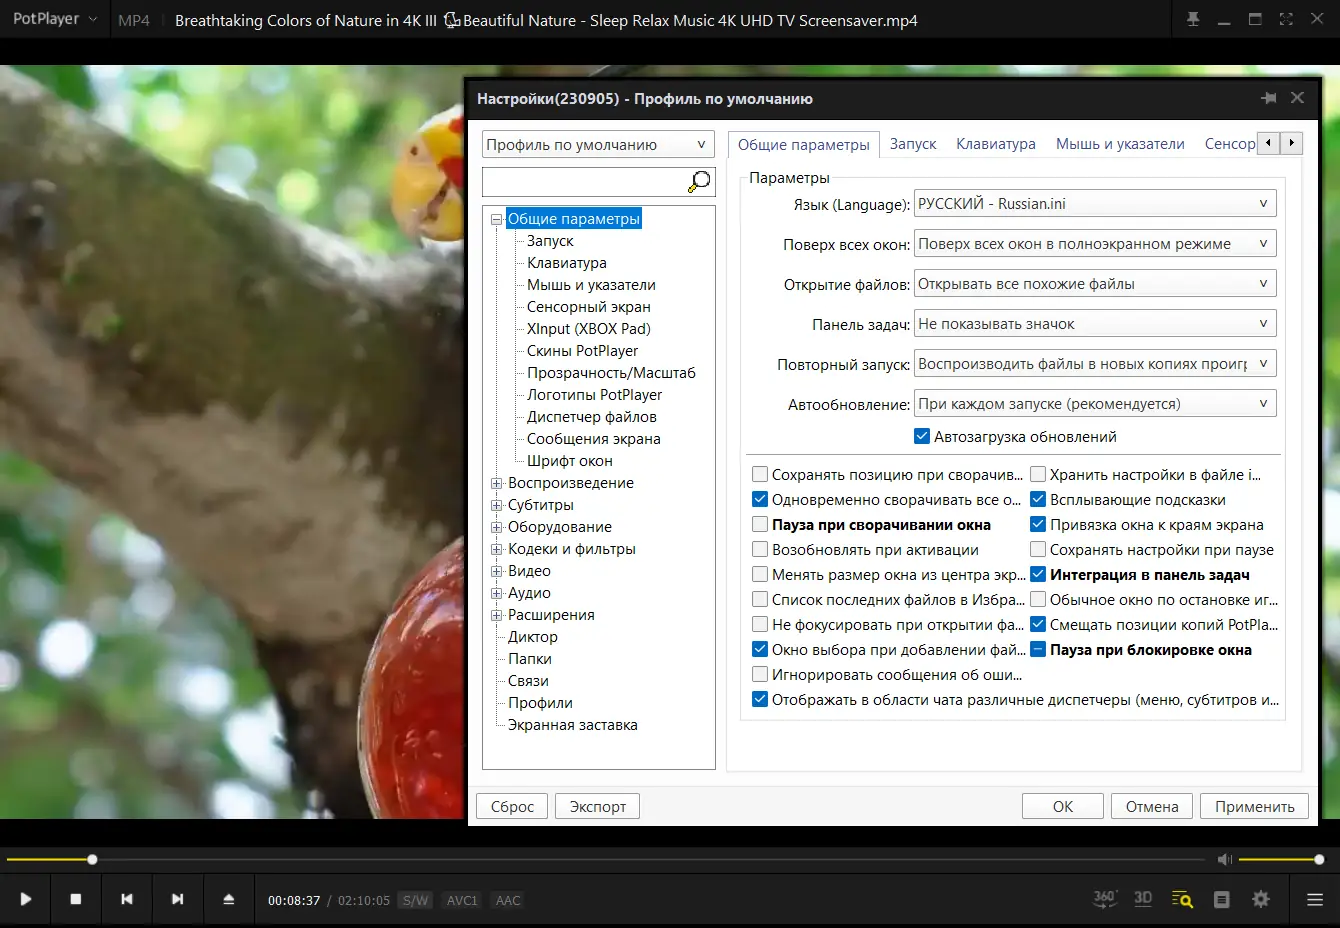
Task: Click the AAC audio codec badge
Action: click(x=508, y=900)
